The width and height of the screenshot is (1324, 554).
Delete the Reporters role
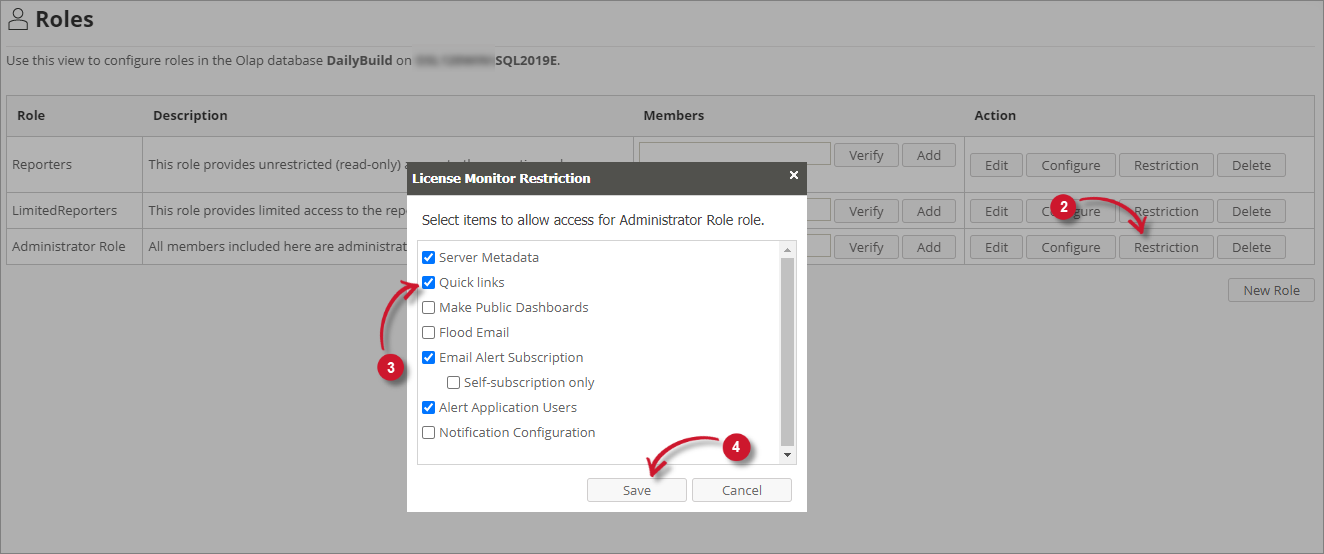[x=1251, y=165]
